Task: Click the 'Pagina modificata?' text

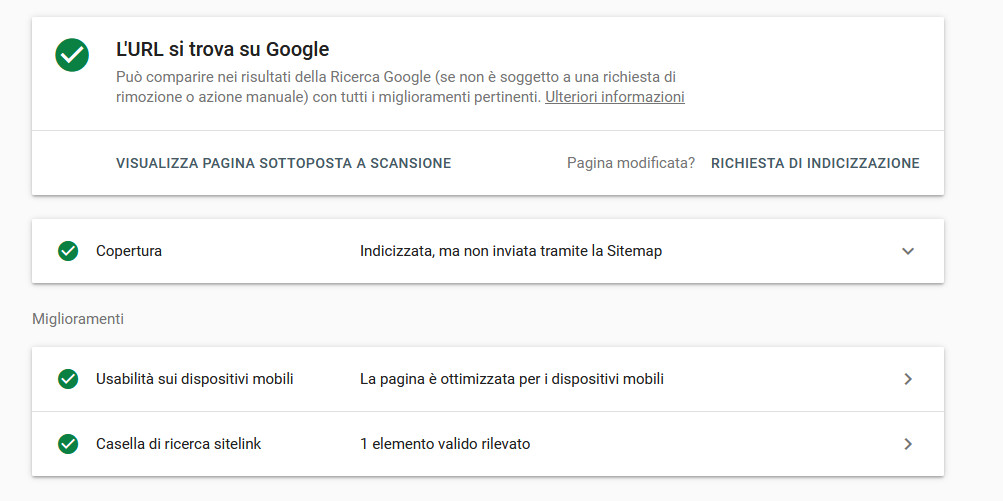Action: point(631,163)
